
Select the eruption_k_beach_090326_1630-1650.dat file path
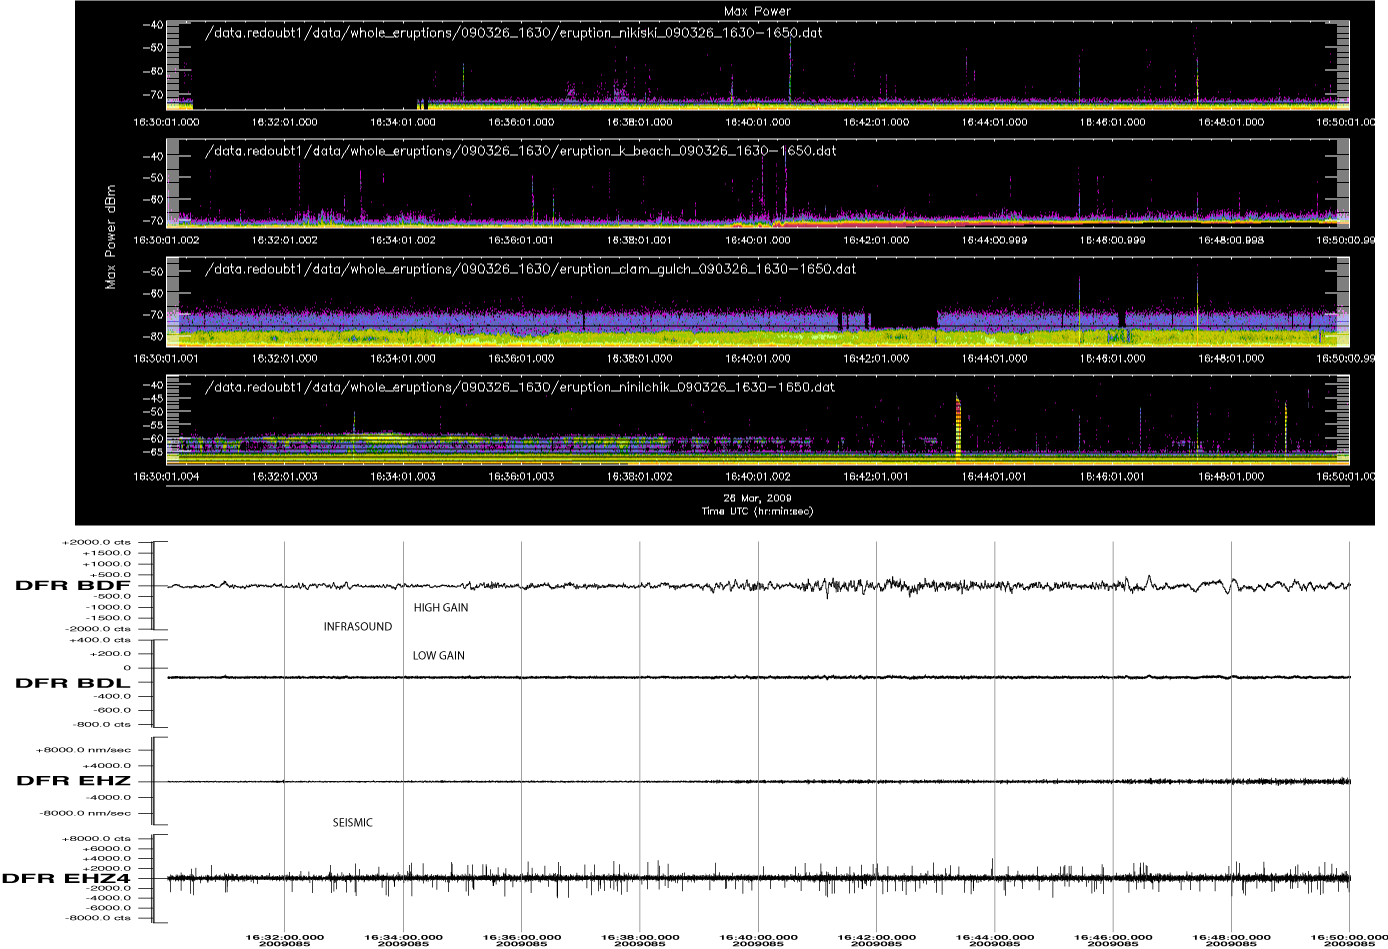coord(521,151)
